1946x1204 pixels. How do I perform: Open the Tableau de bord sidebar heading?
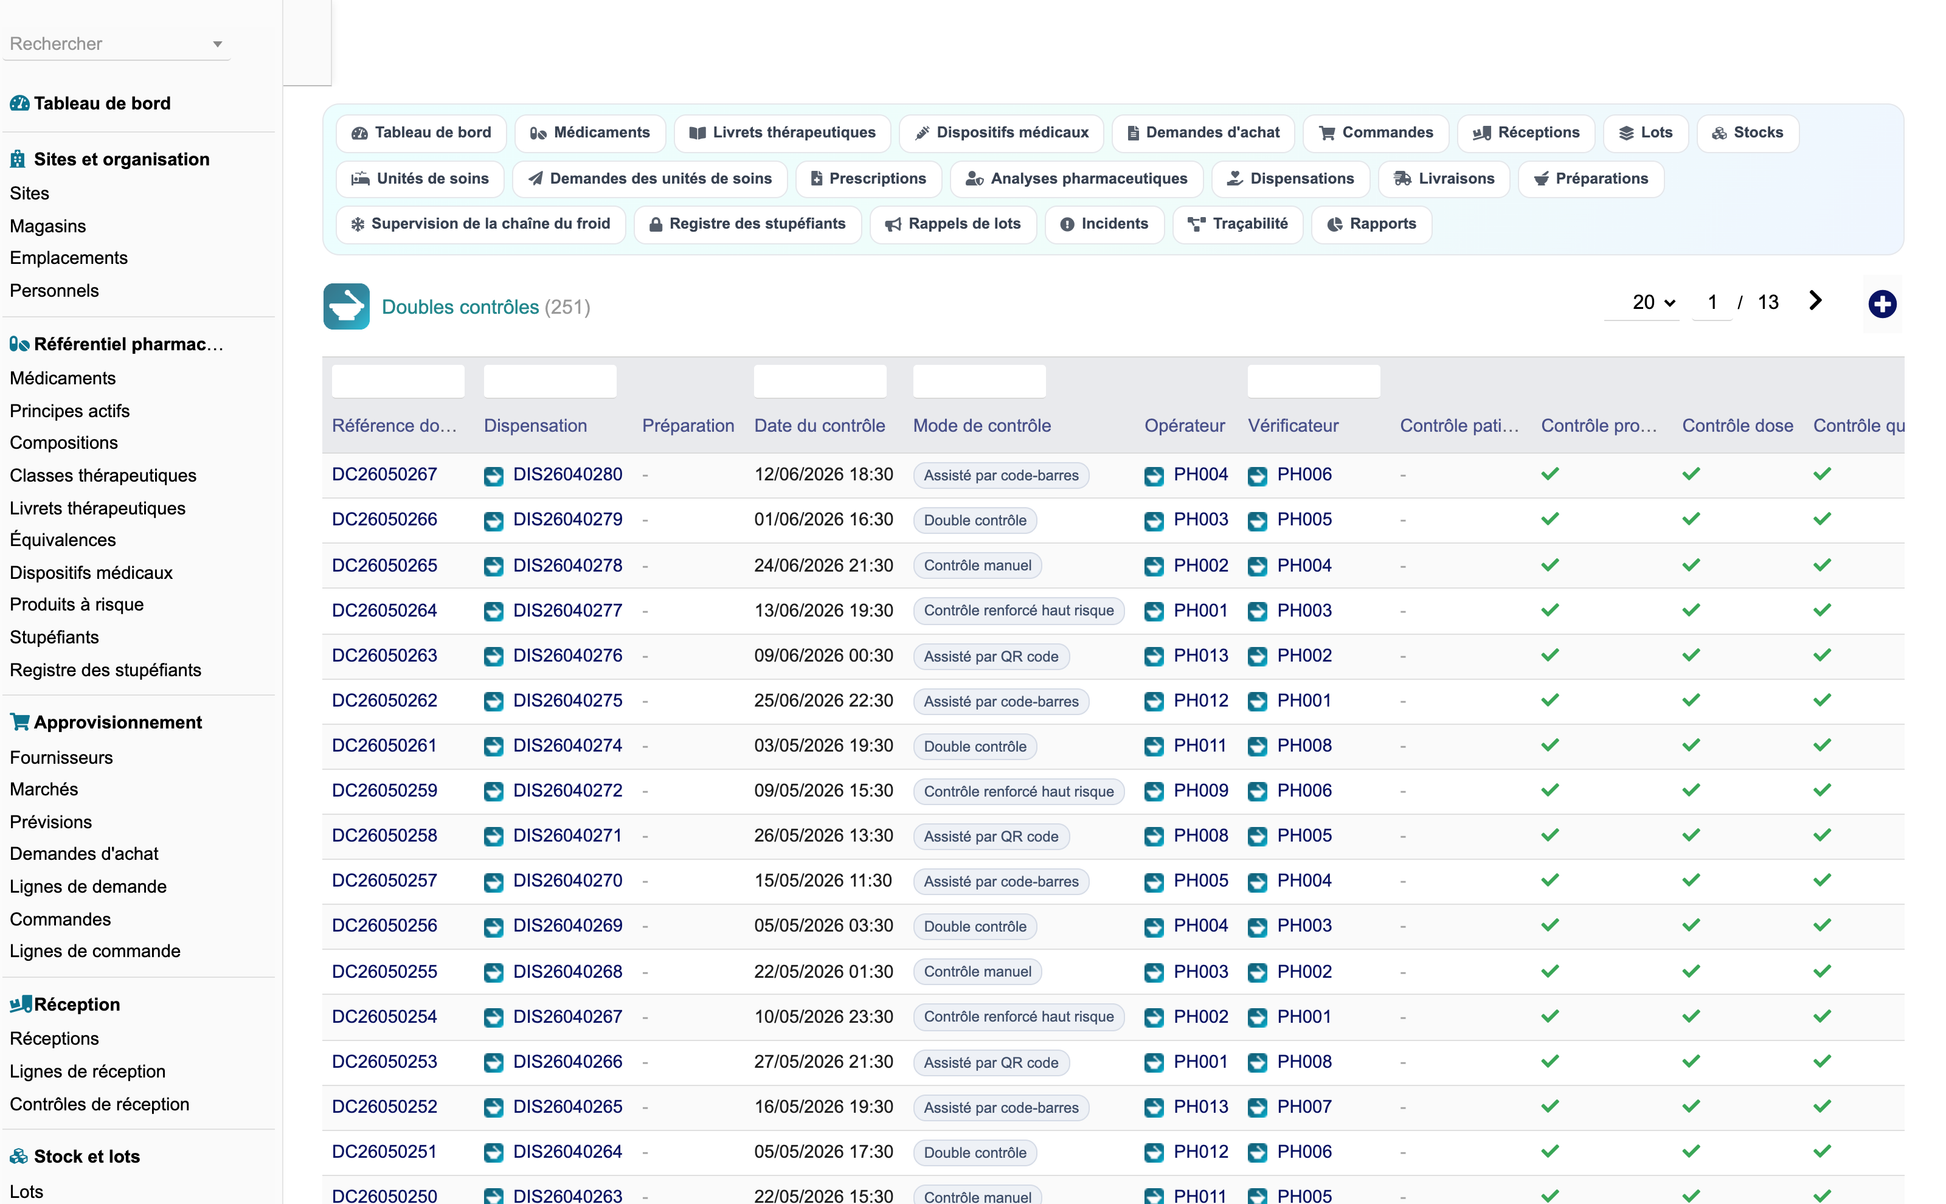coord(102,103)
